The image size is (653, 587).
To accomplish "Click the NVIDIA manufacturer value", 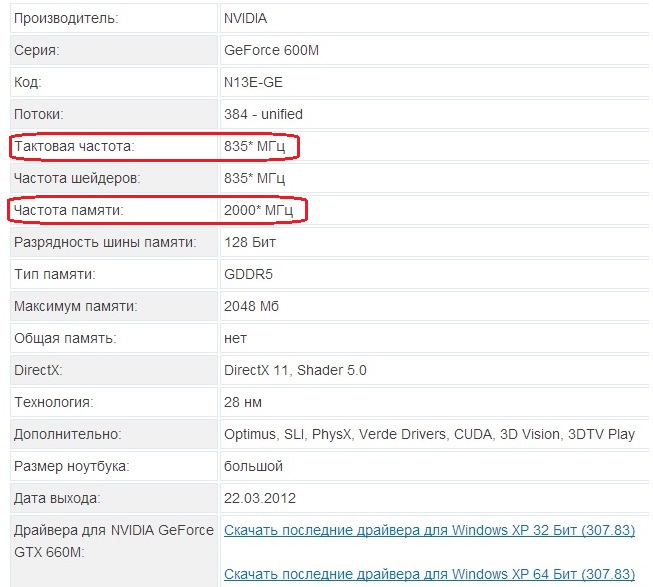I will (x=245, y=18).
